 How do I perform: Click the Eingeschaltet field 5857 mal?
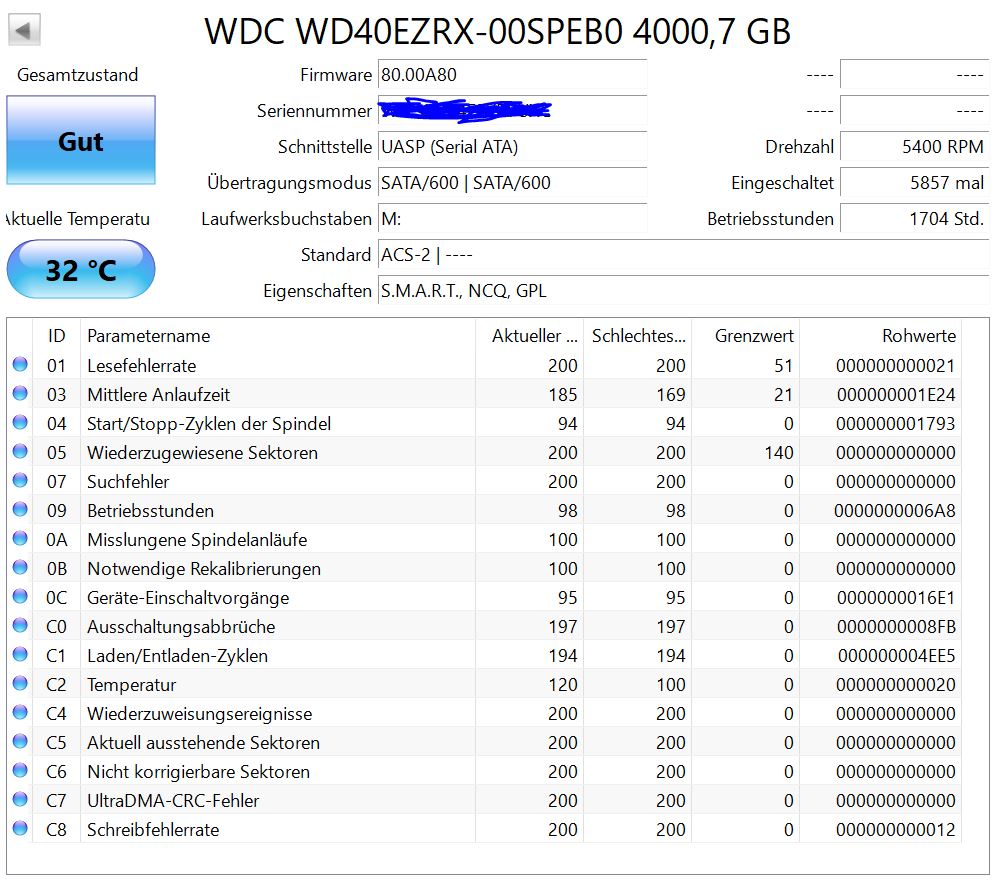click(x=914, y=183)
